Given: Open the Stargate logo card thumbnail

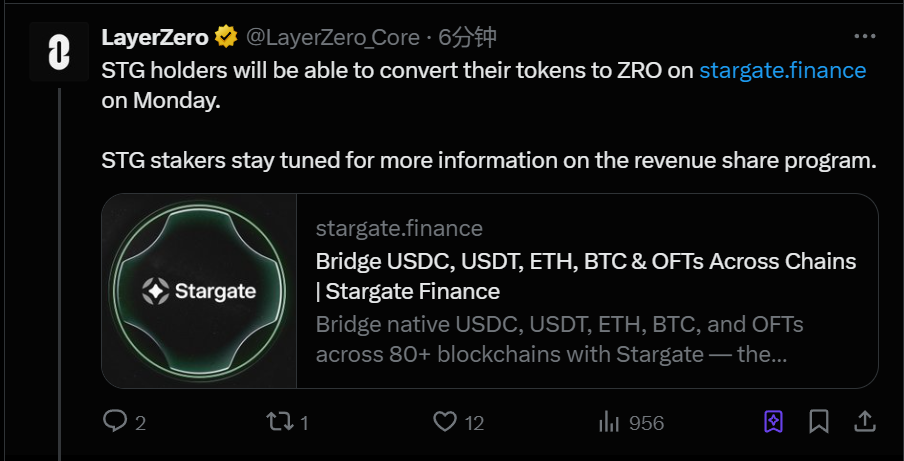Looking at the screenshot, I should (199, 291).
